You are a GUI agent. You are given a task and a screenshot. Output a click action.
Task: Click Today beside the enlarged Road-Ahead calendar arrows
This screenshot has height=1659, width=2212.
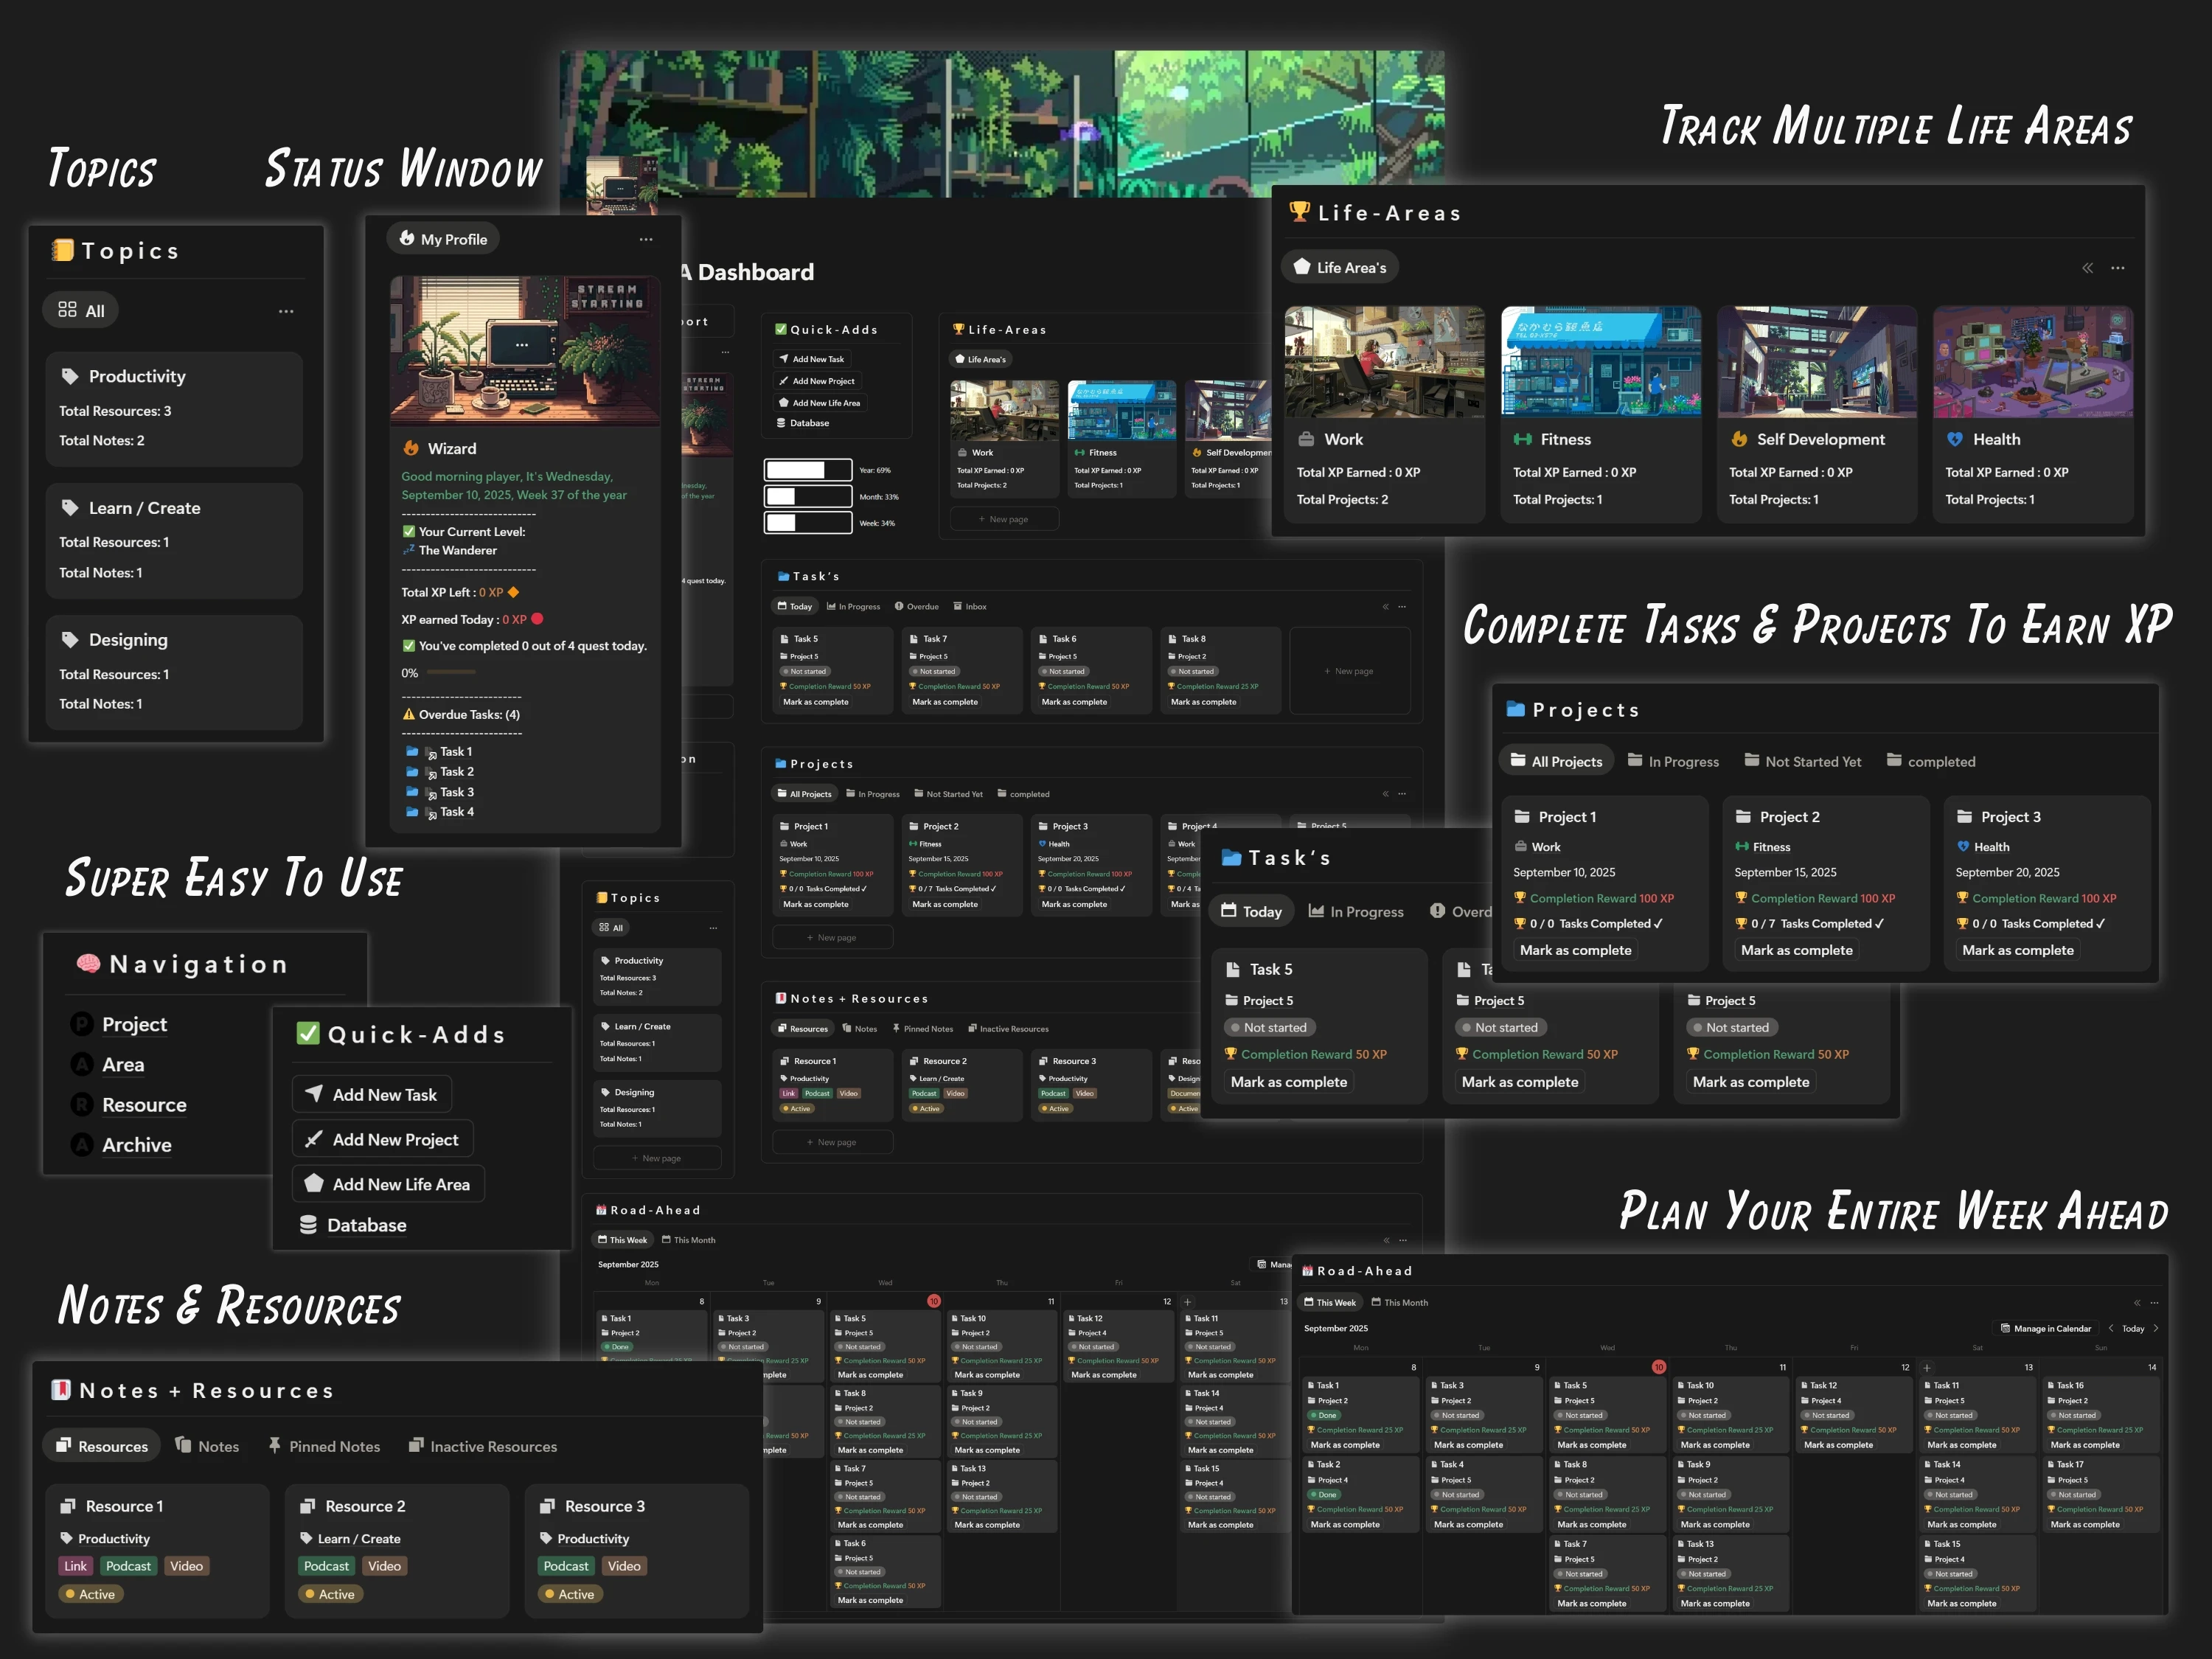[x=2133, y=1329]
